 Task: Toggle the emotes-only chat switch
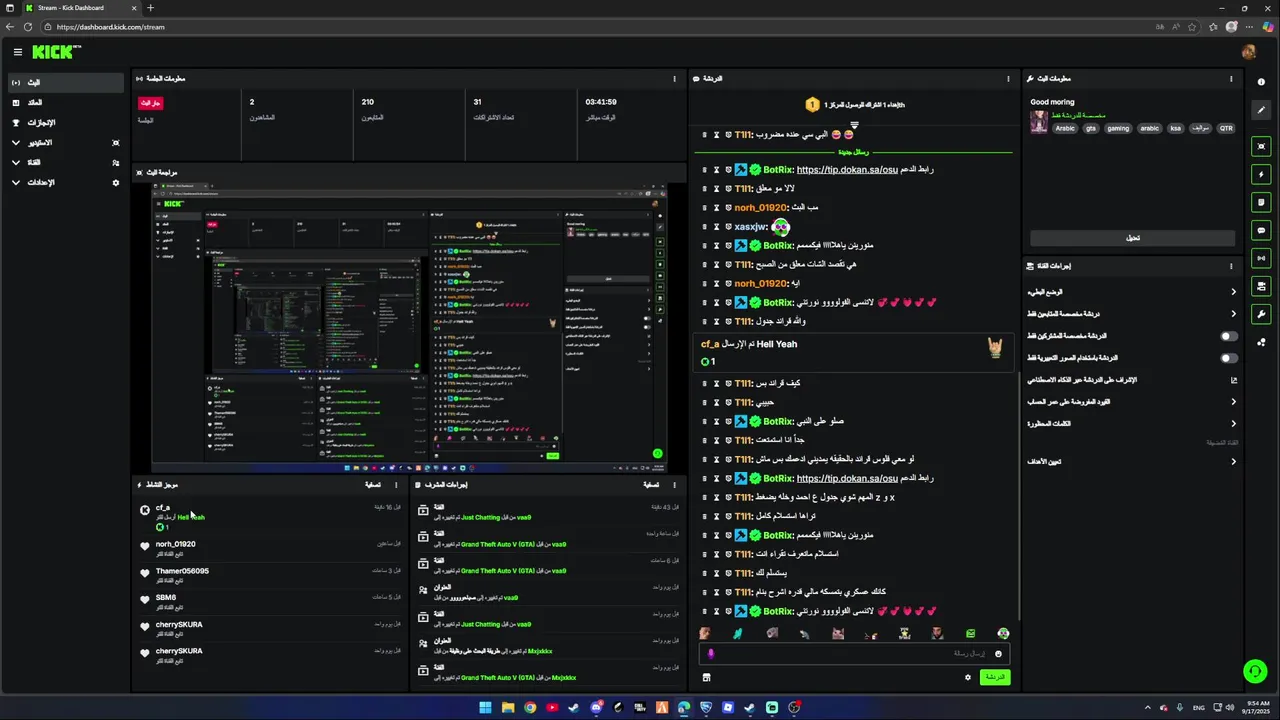tap(1229, 358)
